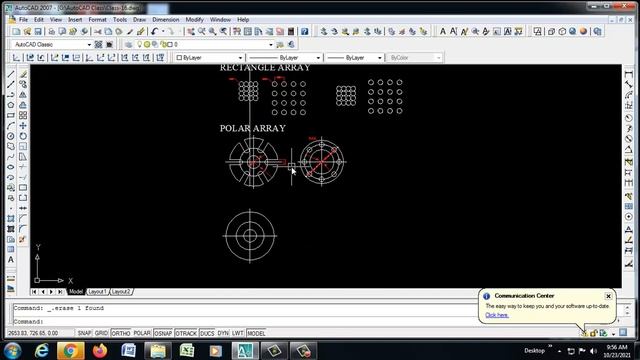Open the Modify menu
Image resolution: width=640 pixels, height=360 pixels.
click(195, 20)
